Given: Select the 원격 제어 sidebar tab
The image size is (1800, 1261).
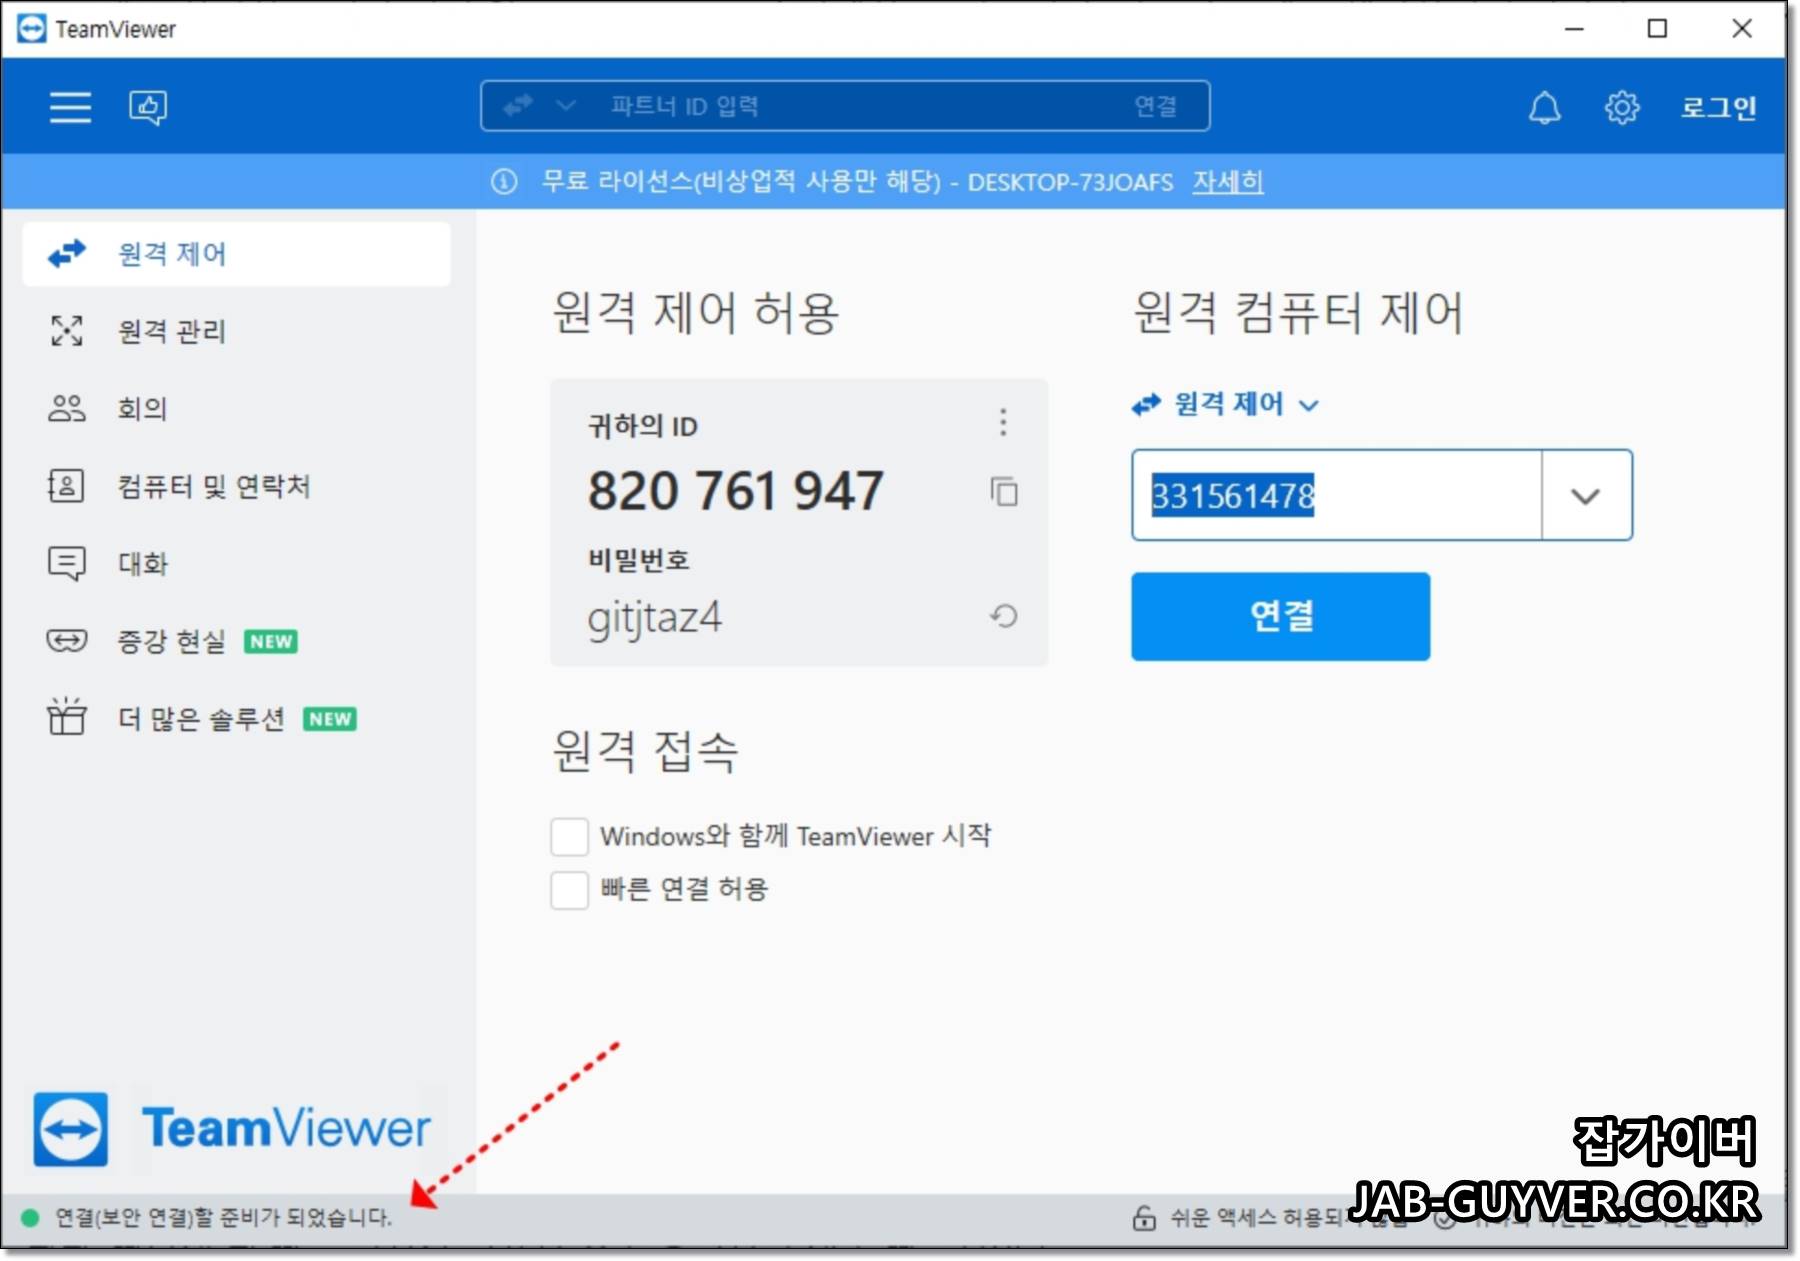Looking at the screenshot, I should pos(236,254).
